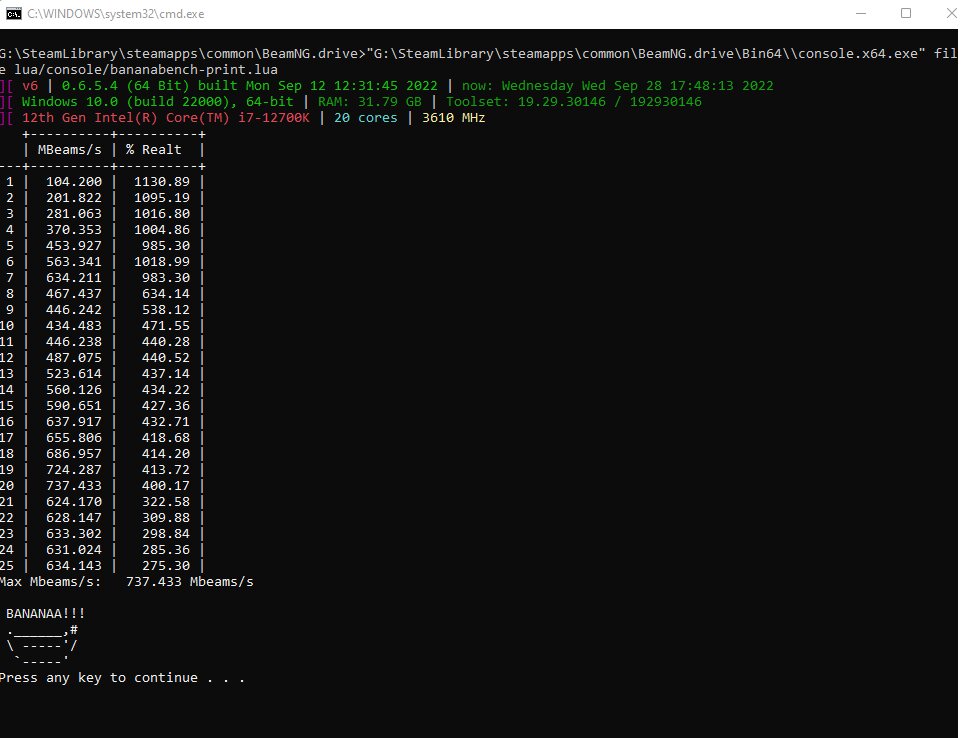Click 'Toolset: 19.29.30146 / 192930146' text
961x738 pixels.
[574, 102]
